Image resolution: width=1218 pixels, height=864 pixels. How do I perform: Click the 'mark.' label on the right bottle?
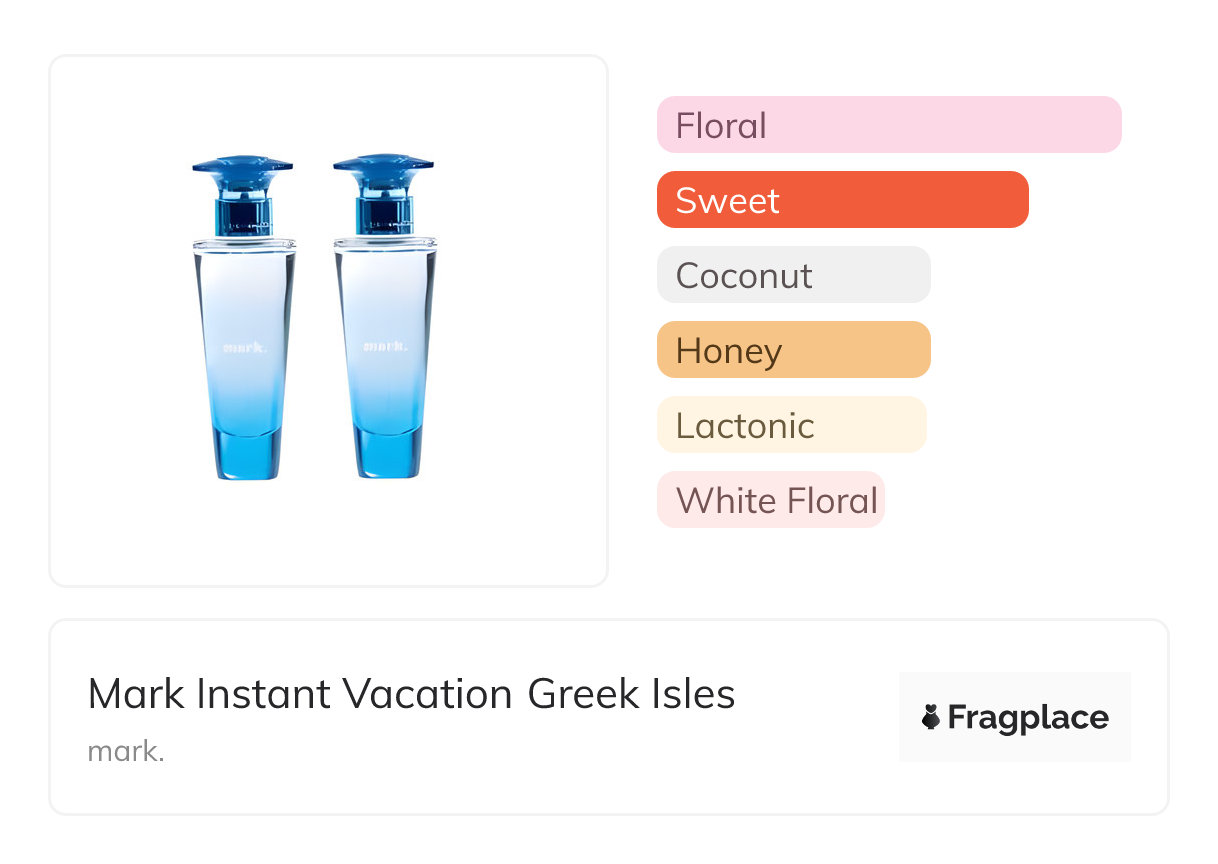[x=385, y=347]
